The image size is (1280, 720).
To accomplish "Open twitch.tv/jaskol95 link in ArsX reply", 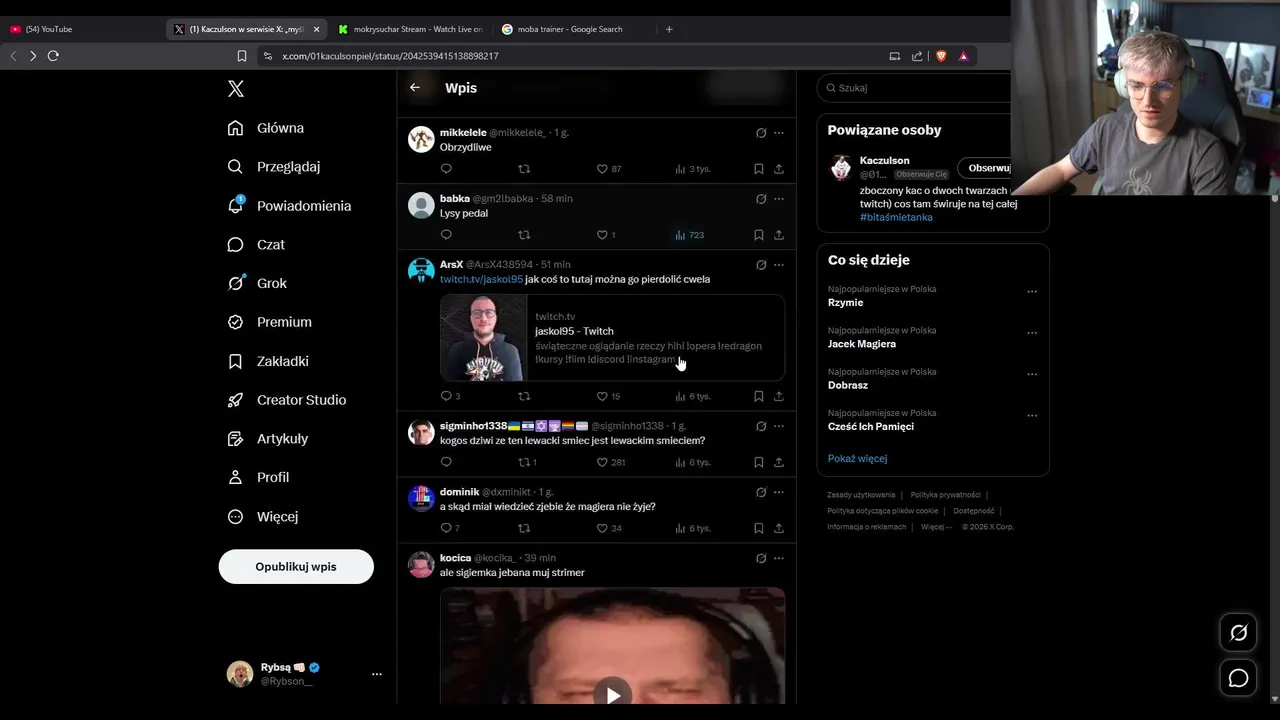I will click(481, 279).
